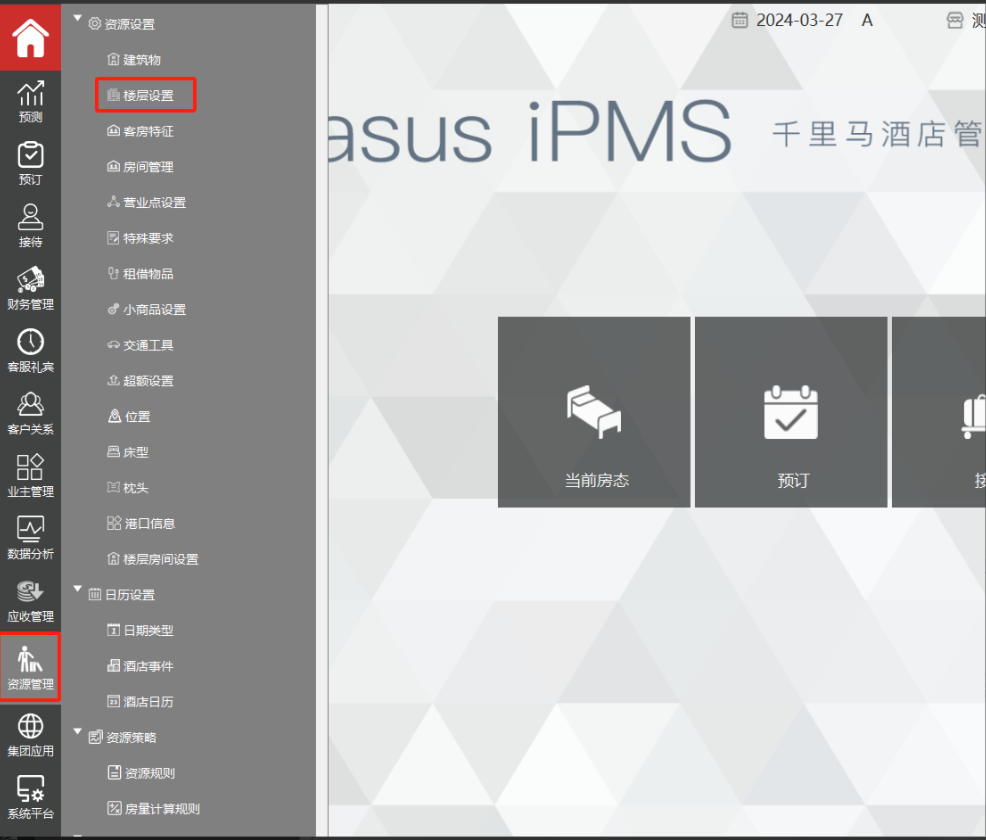Open the 客服礼宾 concierge module
The image size is (986, 840).
(30, 350)
